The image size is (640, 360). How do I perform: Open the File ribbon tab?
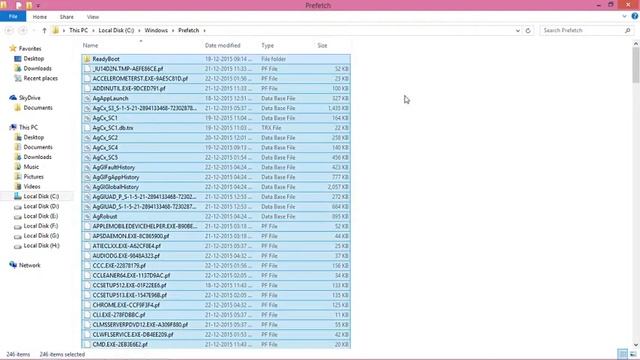[x=13, y=17]
